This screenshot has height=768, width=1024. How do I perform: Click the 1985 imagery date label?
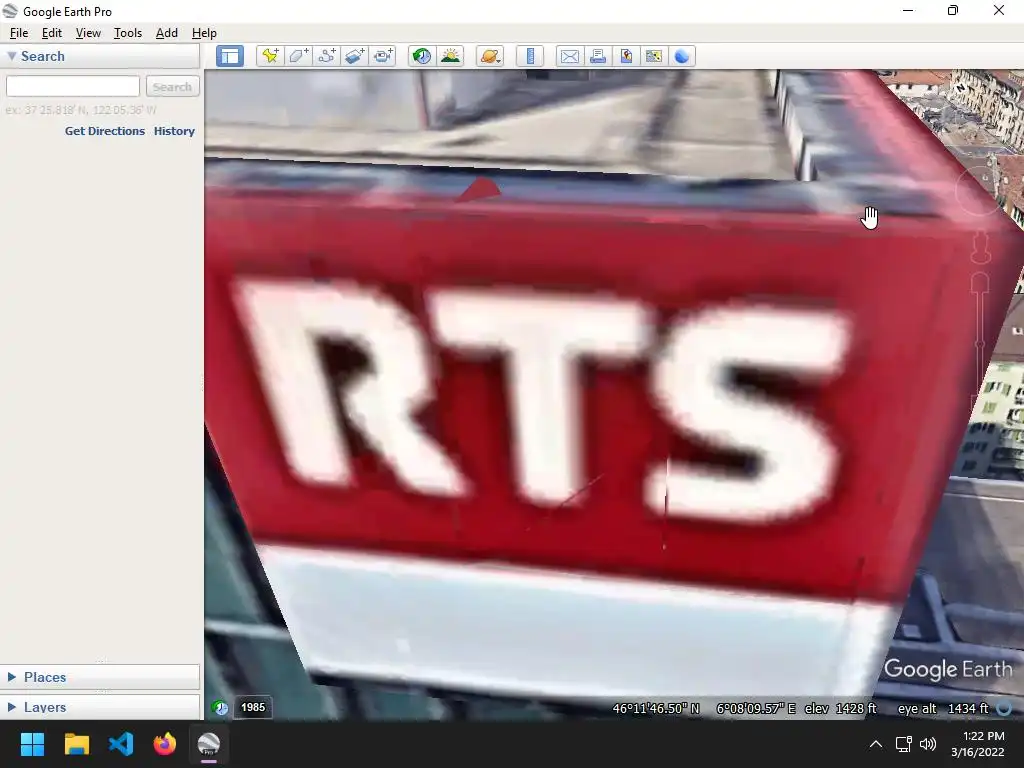[x=253, y=707]
